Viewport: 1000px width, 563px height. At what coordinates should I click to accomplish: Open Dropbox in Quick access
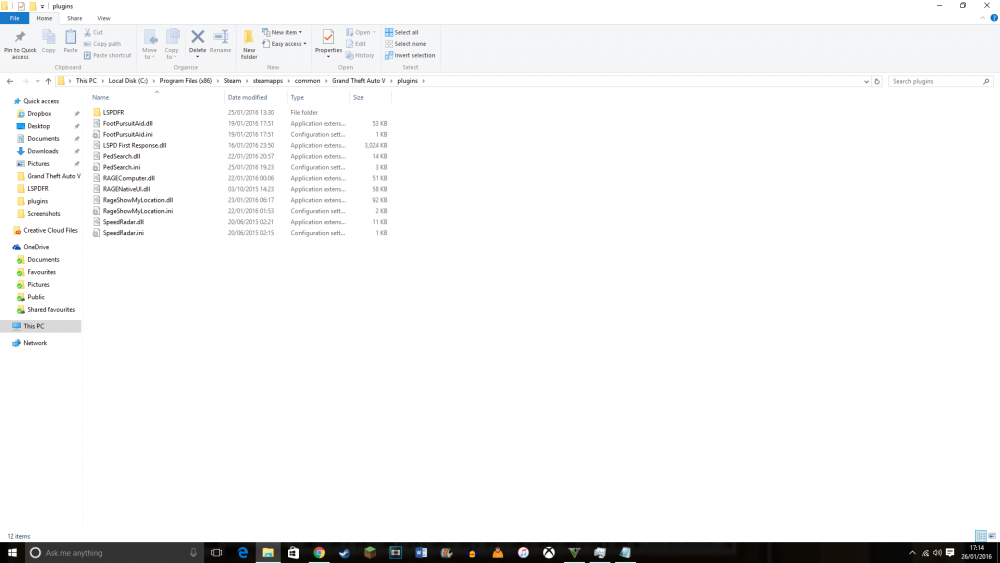39,113
